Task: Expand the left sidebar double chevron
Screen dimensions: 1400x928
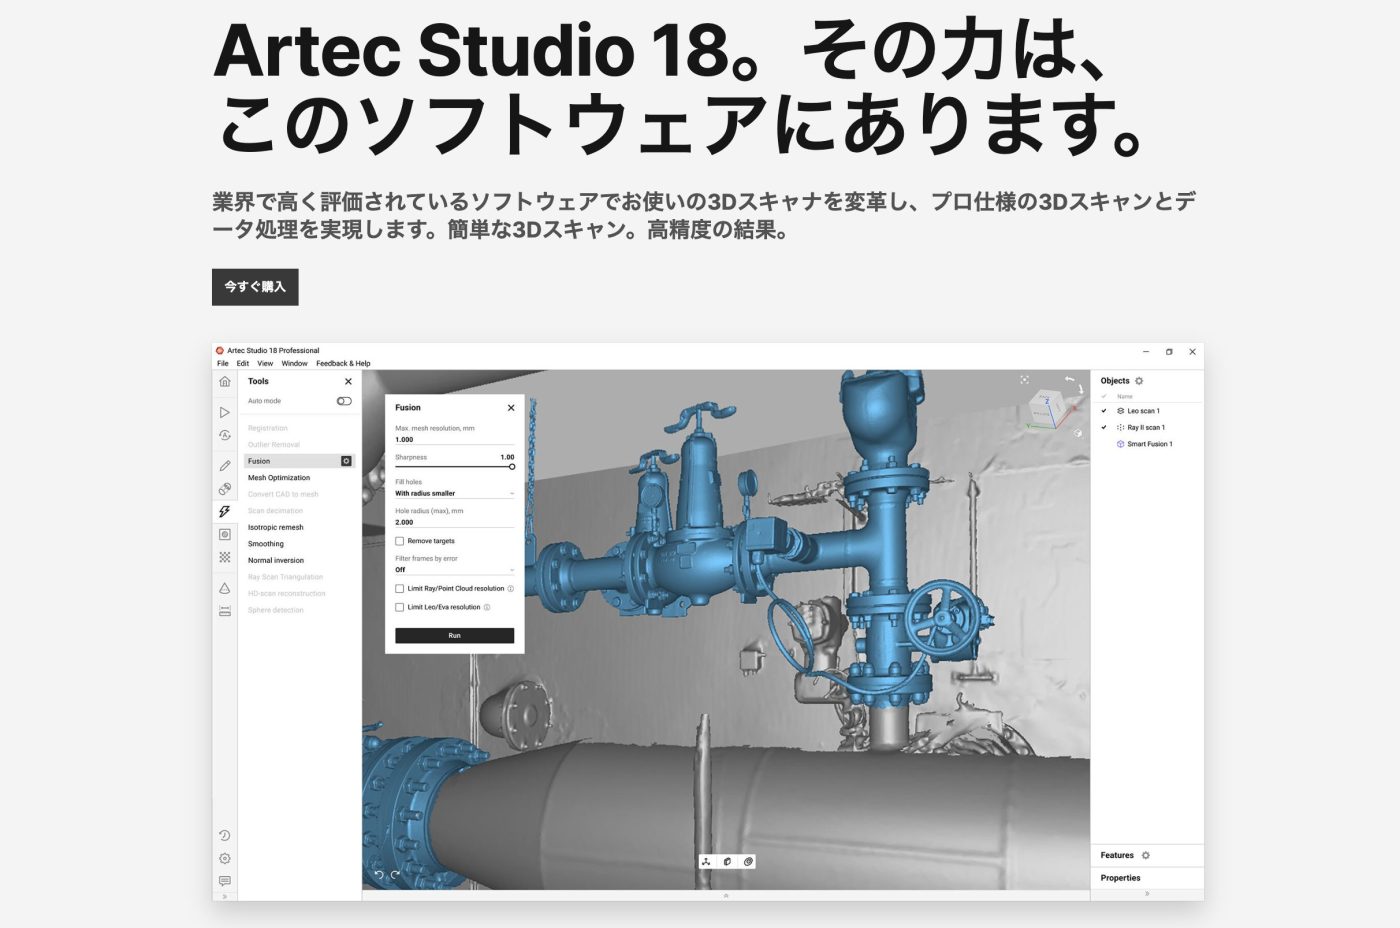Action: [225, 896]
